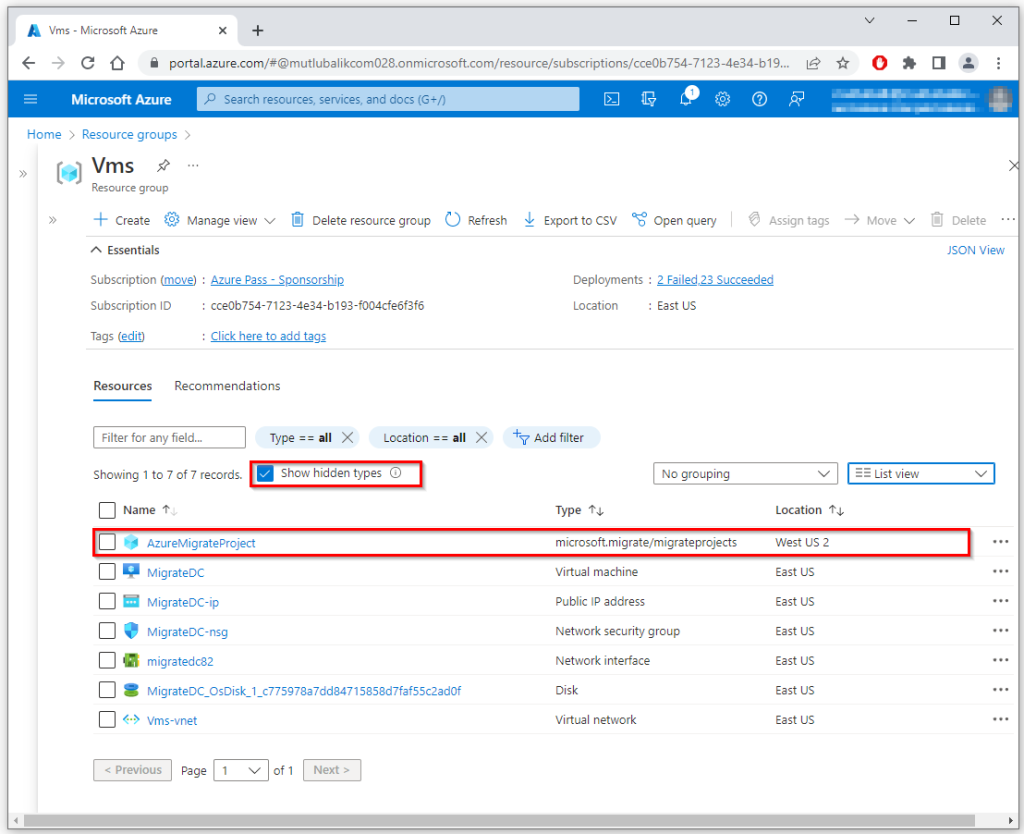
Task: Sort resources by the Type column
Action: tap(579, 510)
